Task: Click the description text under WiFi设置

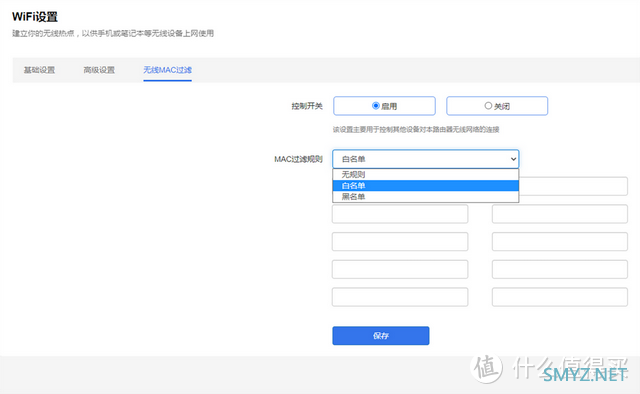Action: pos(113,33)
